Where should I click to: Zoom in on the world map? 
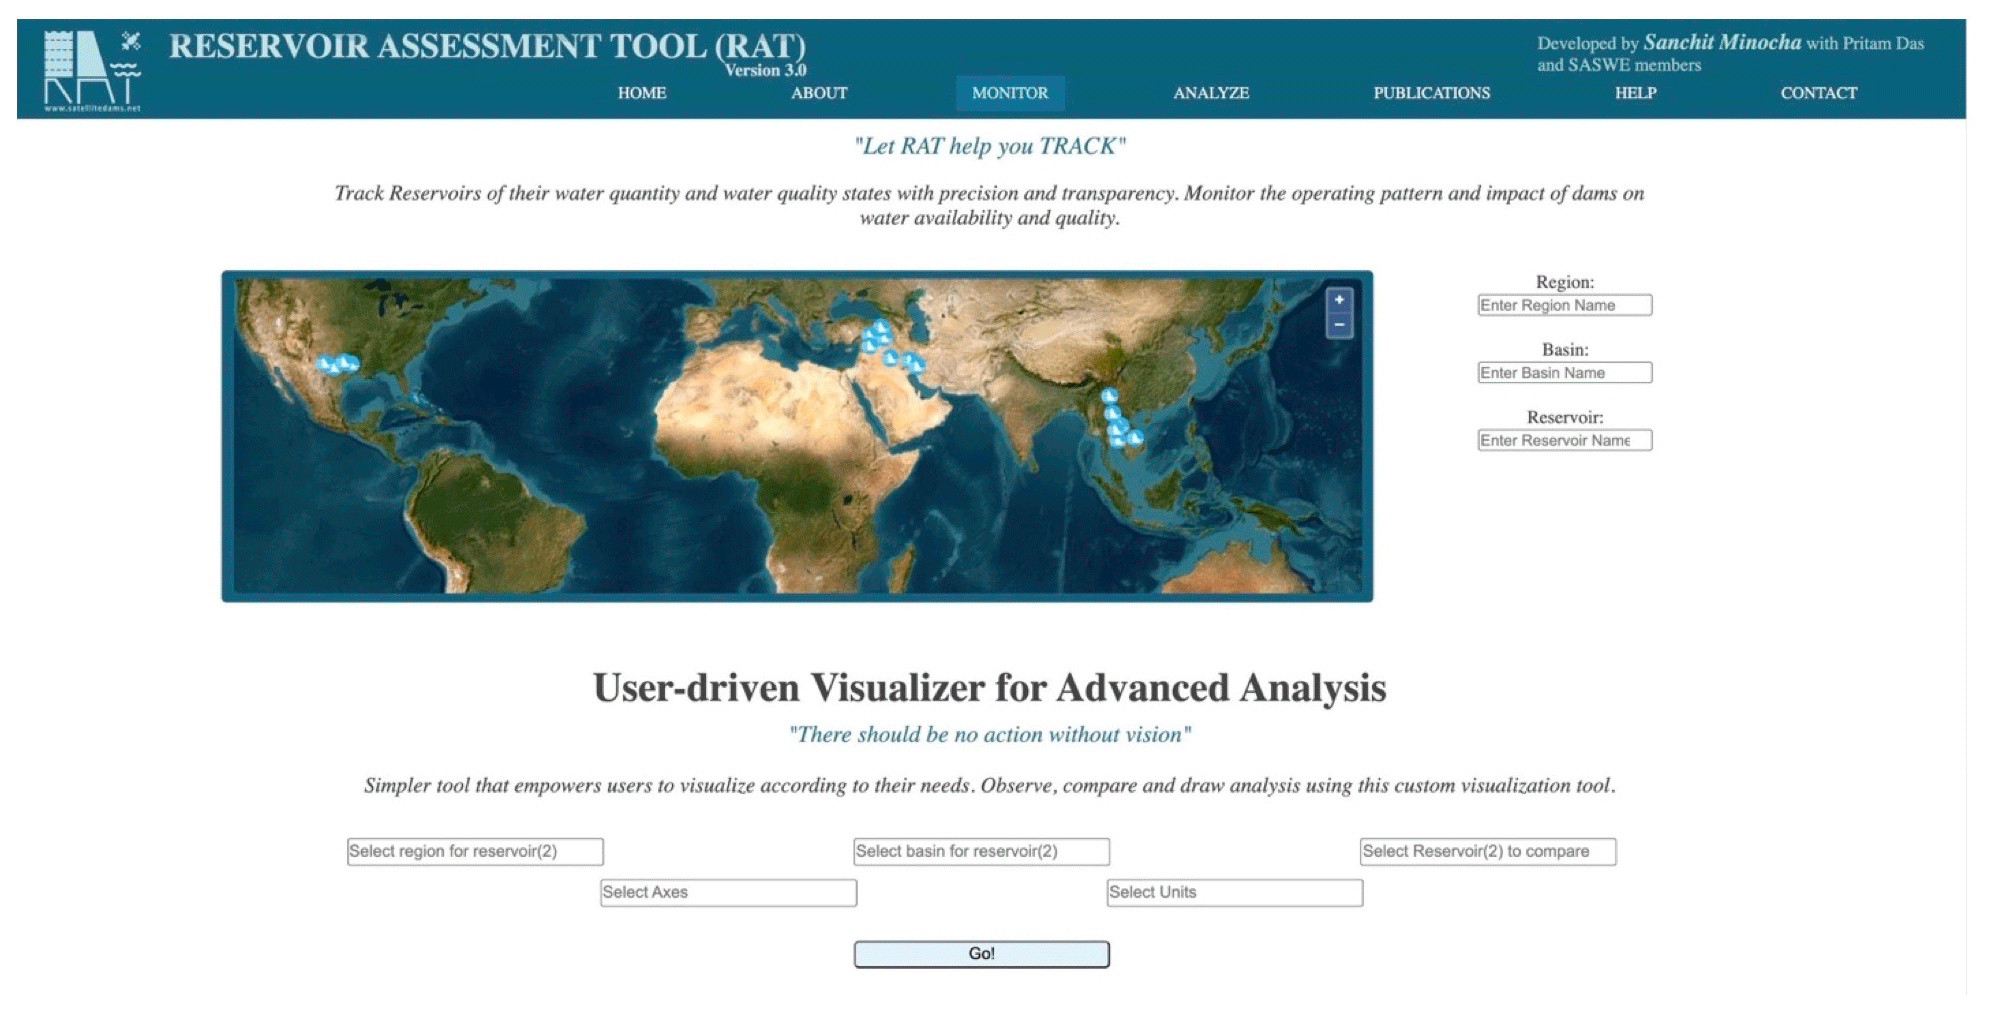1339,300
